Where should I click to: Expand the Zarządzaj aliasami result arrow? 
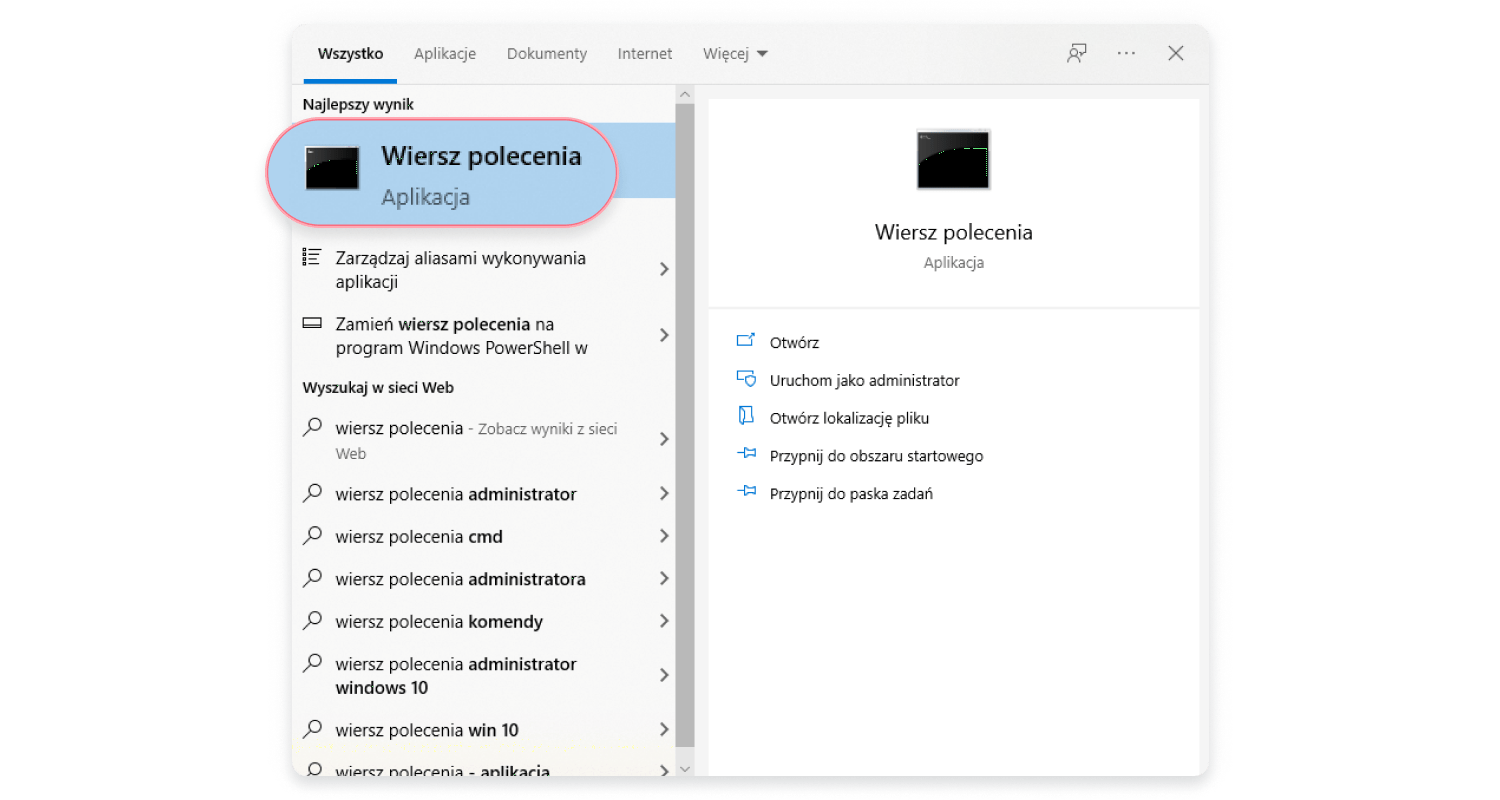(x=664, y=269)
